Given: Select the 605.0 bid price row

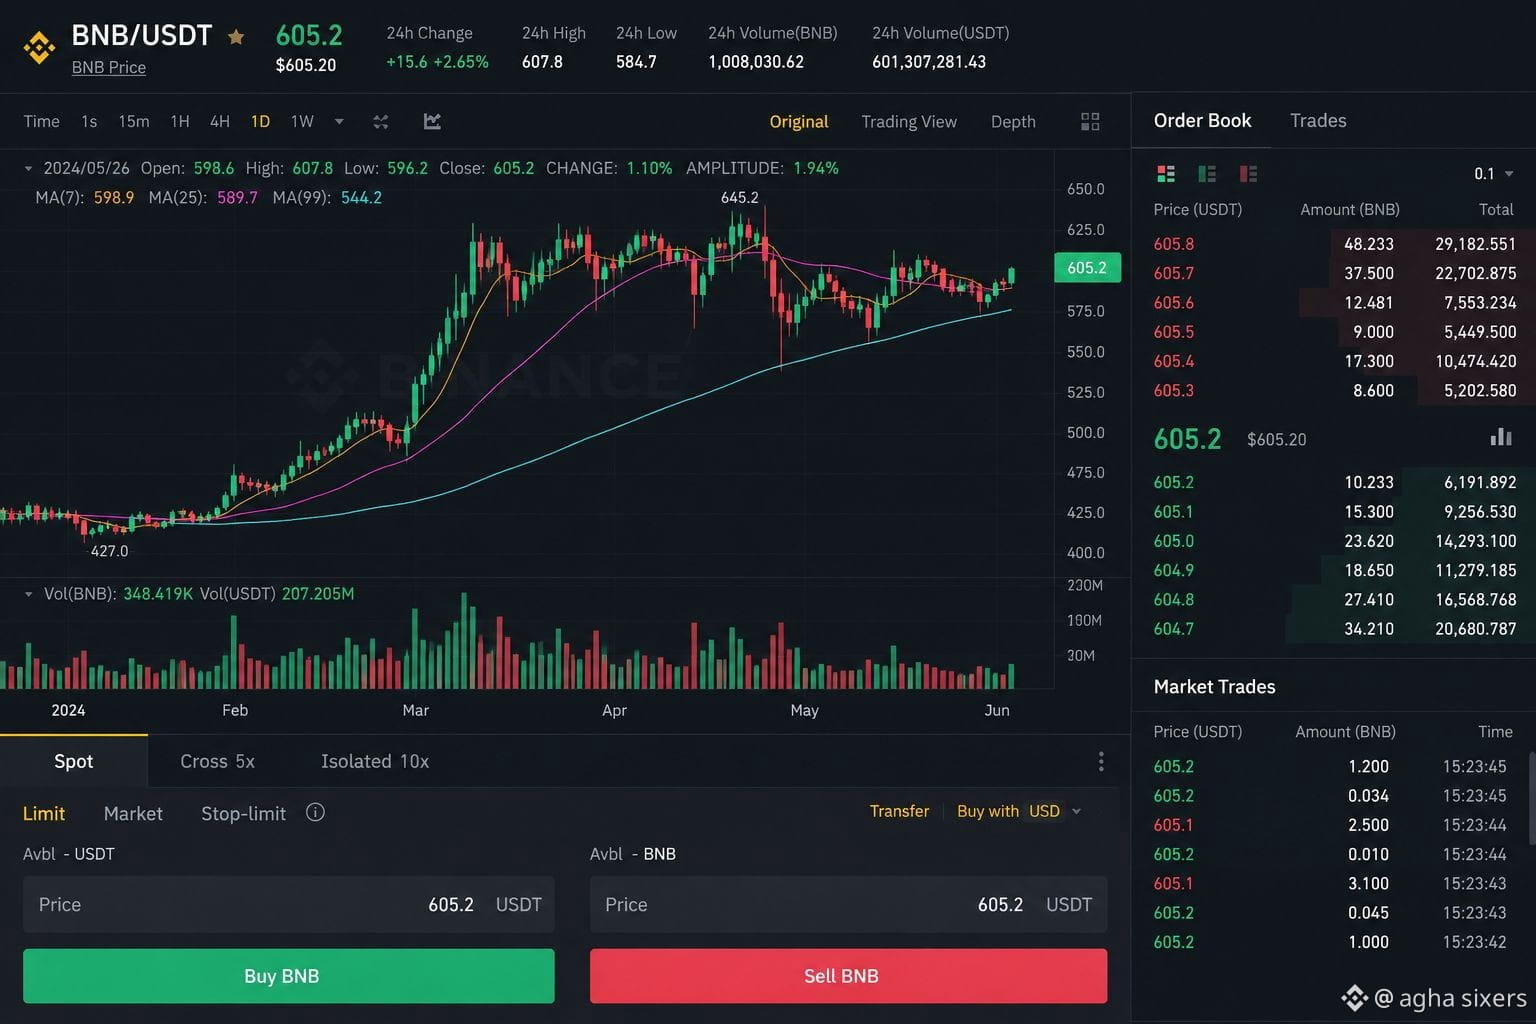Looking at the screenshot, I should point(1334,541).
